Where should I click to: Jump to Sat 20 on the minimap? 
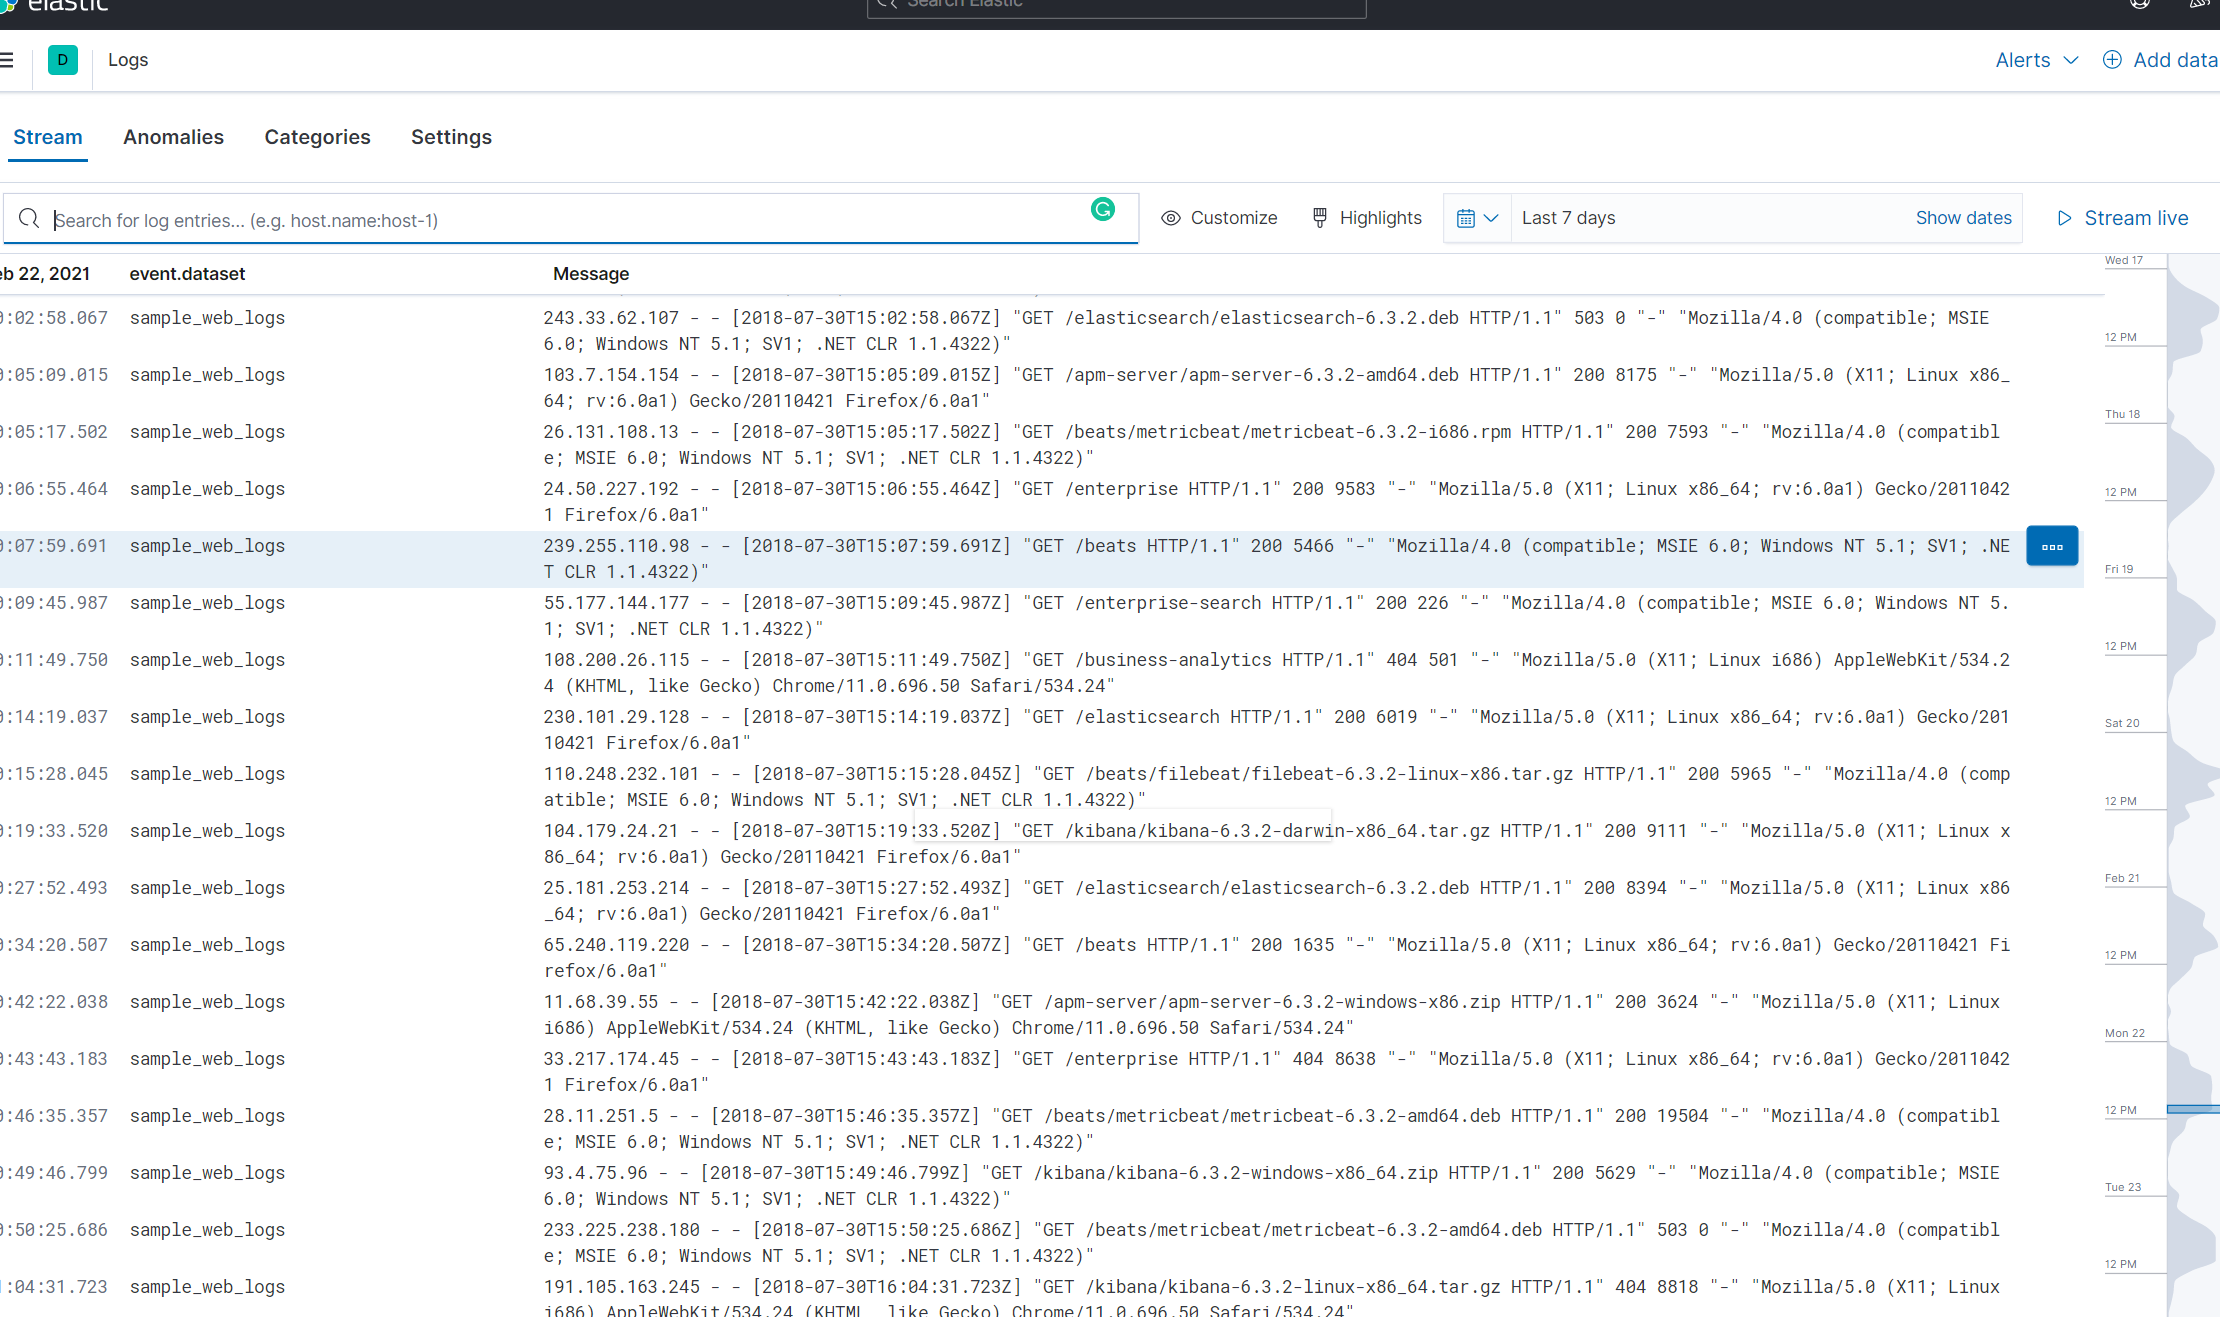2122,723
